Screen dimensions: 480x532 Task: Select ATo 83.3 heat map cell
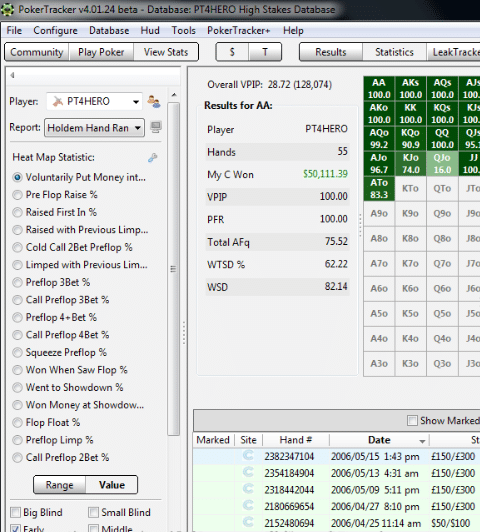379,189
